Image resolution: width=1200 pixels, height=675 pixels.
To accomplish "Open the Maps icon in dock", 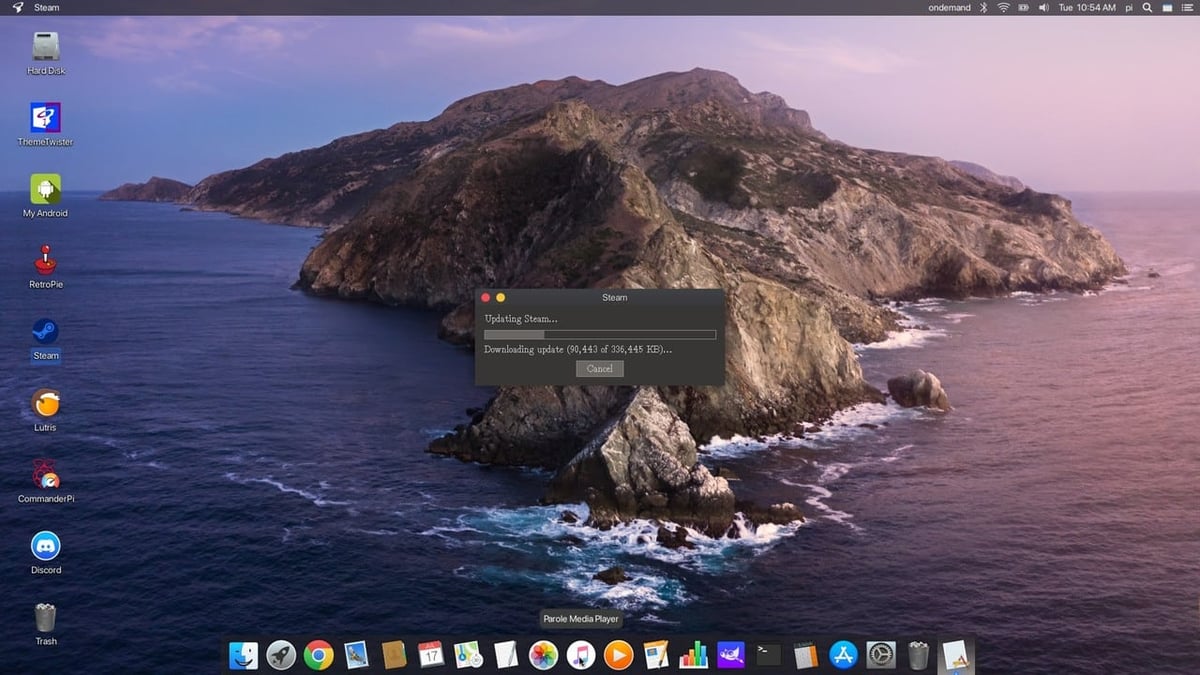I will pyautogui.click(x=469, y=655).
